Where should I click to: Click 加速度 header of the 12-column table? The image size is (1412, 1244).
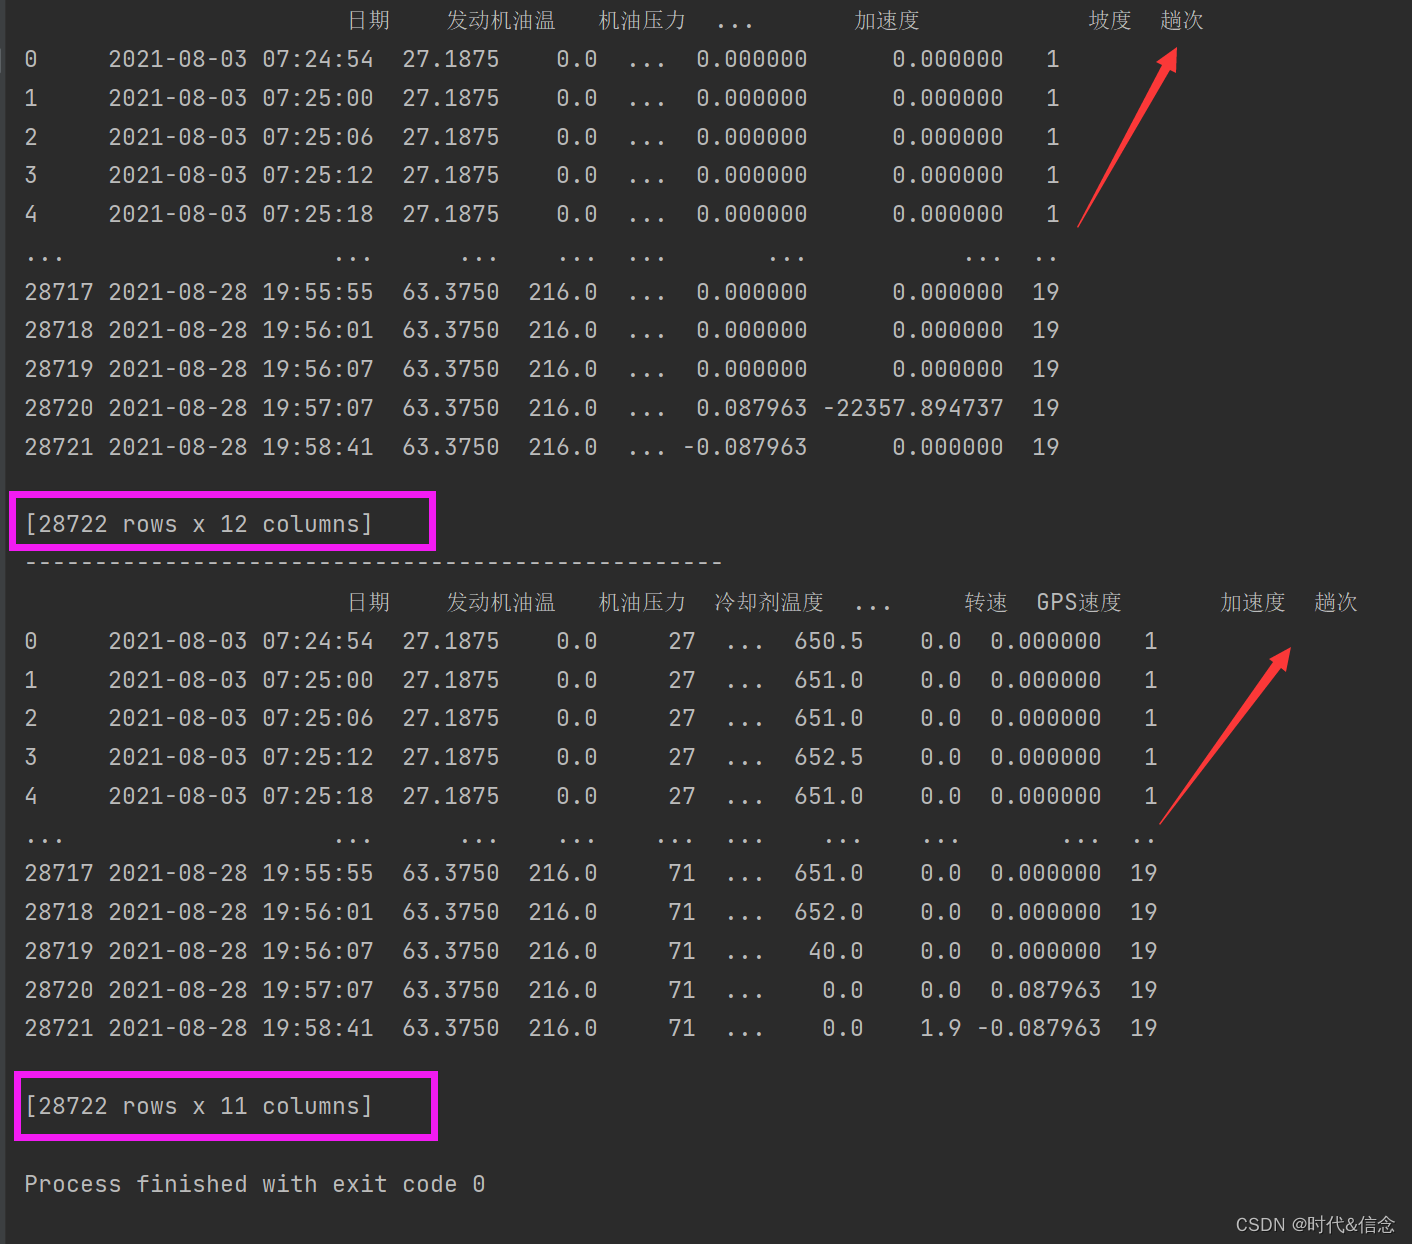887,21
